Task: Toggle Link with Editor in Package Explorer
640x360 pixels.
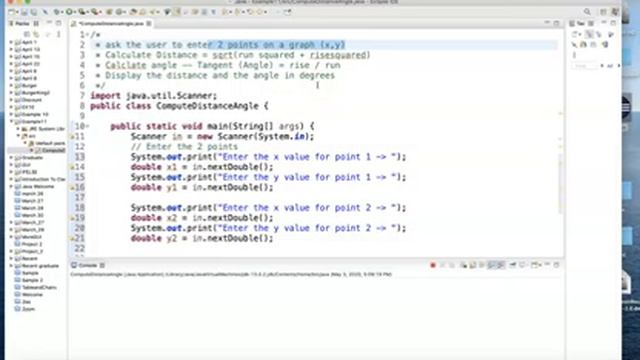Action: pos(36,34)
